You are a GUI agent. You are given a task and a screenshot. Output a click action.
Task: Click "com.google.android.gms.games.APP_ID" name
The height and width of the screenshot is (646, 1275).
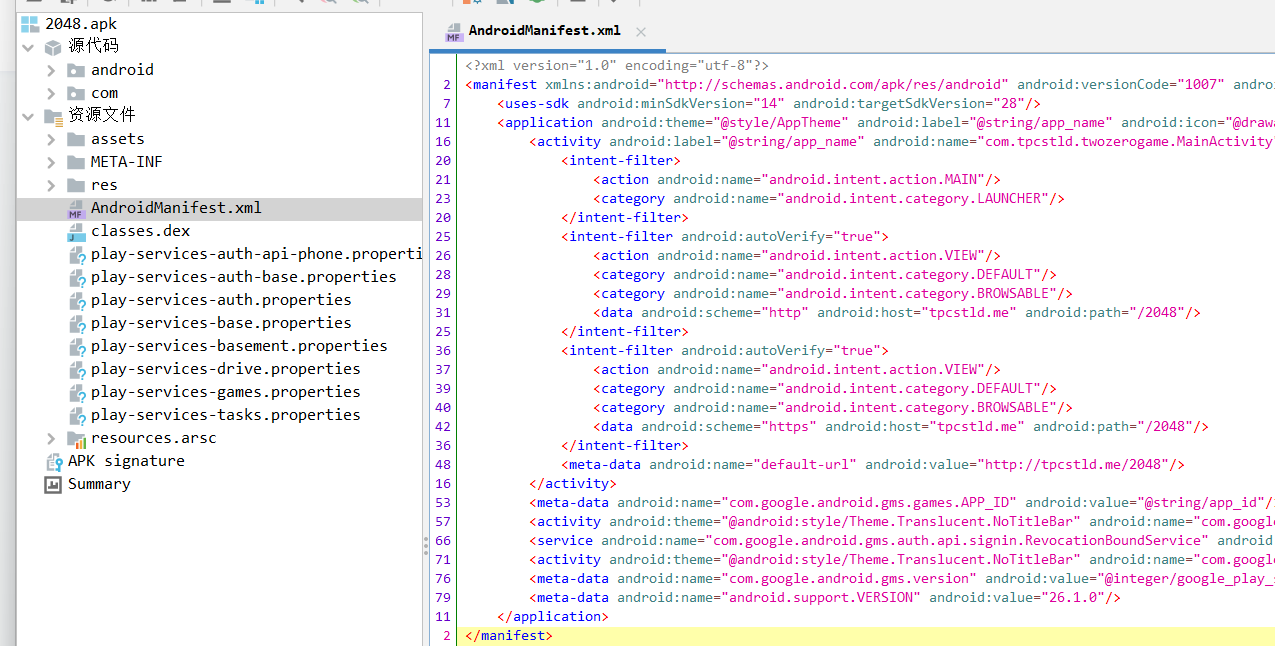click(869, 503)
